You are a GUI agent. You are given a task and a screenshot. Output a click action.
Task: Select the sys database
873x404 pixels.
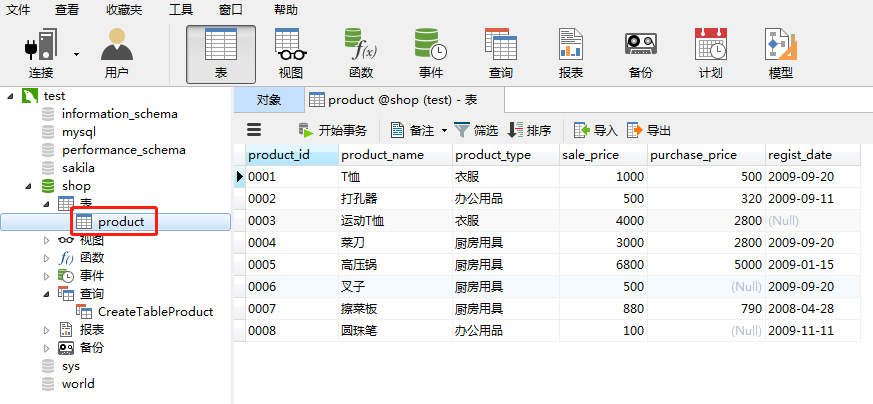71,366
